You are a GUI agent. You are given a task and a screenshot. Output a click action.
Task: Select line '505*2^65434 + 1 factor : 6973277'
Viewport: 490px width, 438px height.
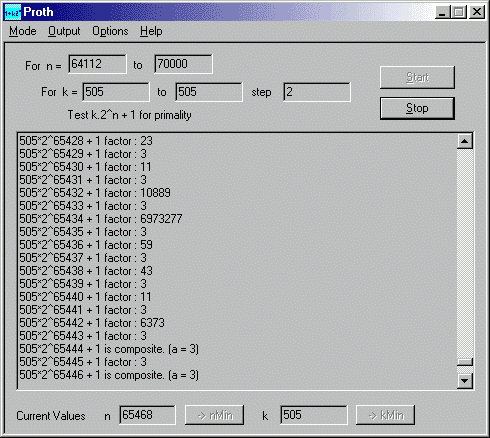click(101, 219)
